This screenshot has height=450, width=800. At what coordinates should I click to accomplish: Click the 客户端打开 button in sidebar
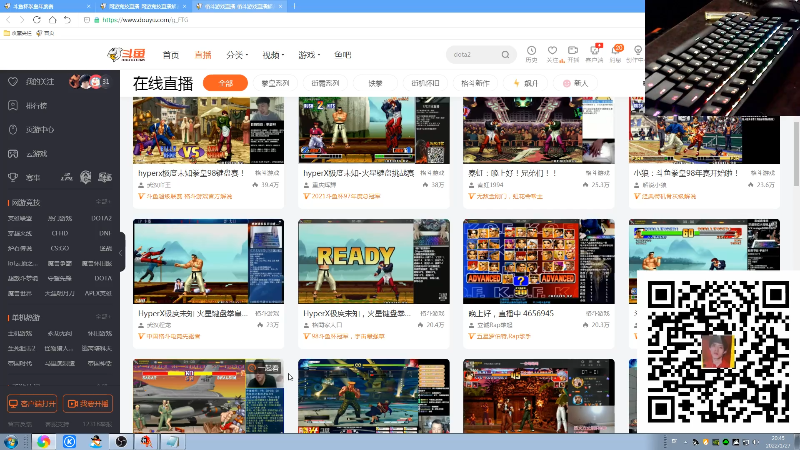coord(32,404)
